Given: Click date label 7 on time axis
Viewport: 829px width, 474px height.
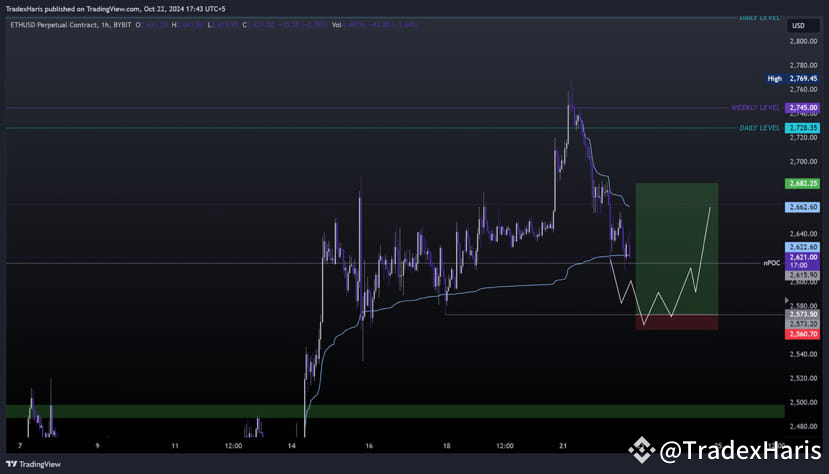Looking at the screenshot, I should (20, 446).
